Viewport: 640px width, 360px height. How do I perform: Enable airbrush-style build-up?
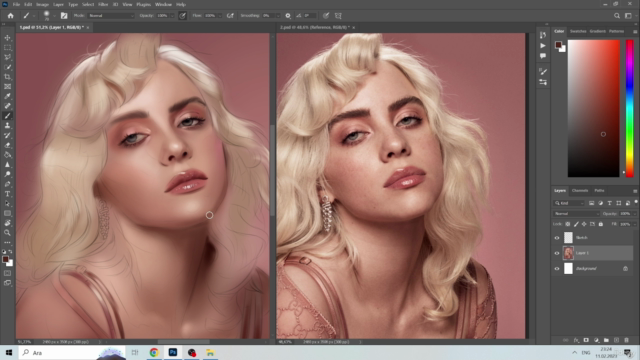tap(230, 16)
